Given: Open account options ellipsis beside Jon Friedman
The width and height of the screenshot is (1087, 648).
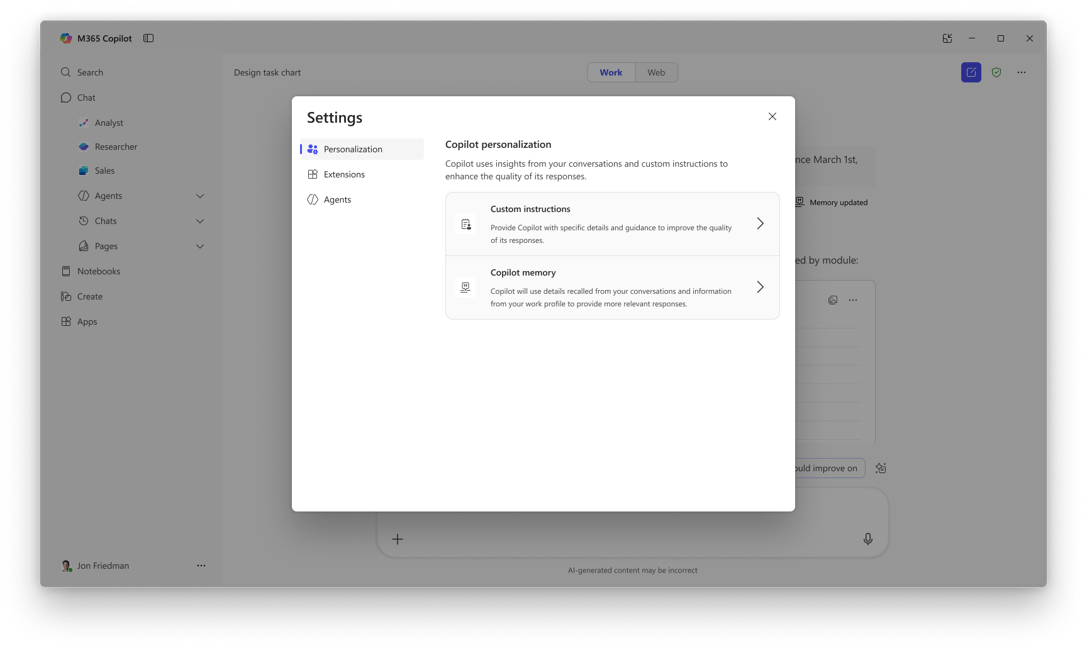Looking at the screenshot, I should click(x=201, y=566).
